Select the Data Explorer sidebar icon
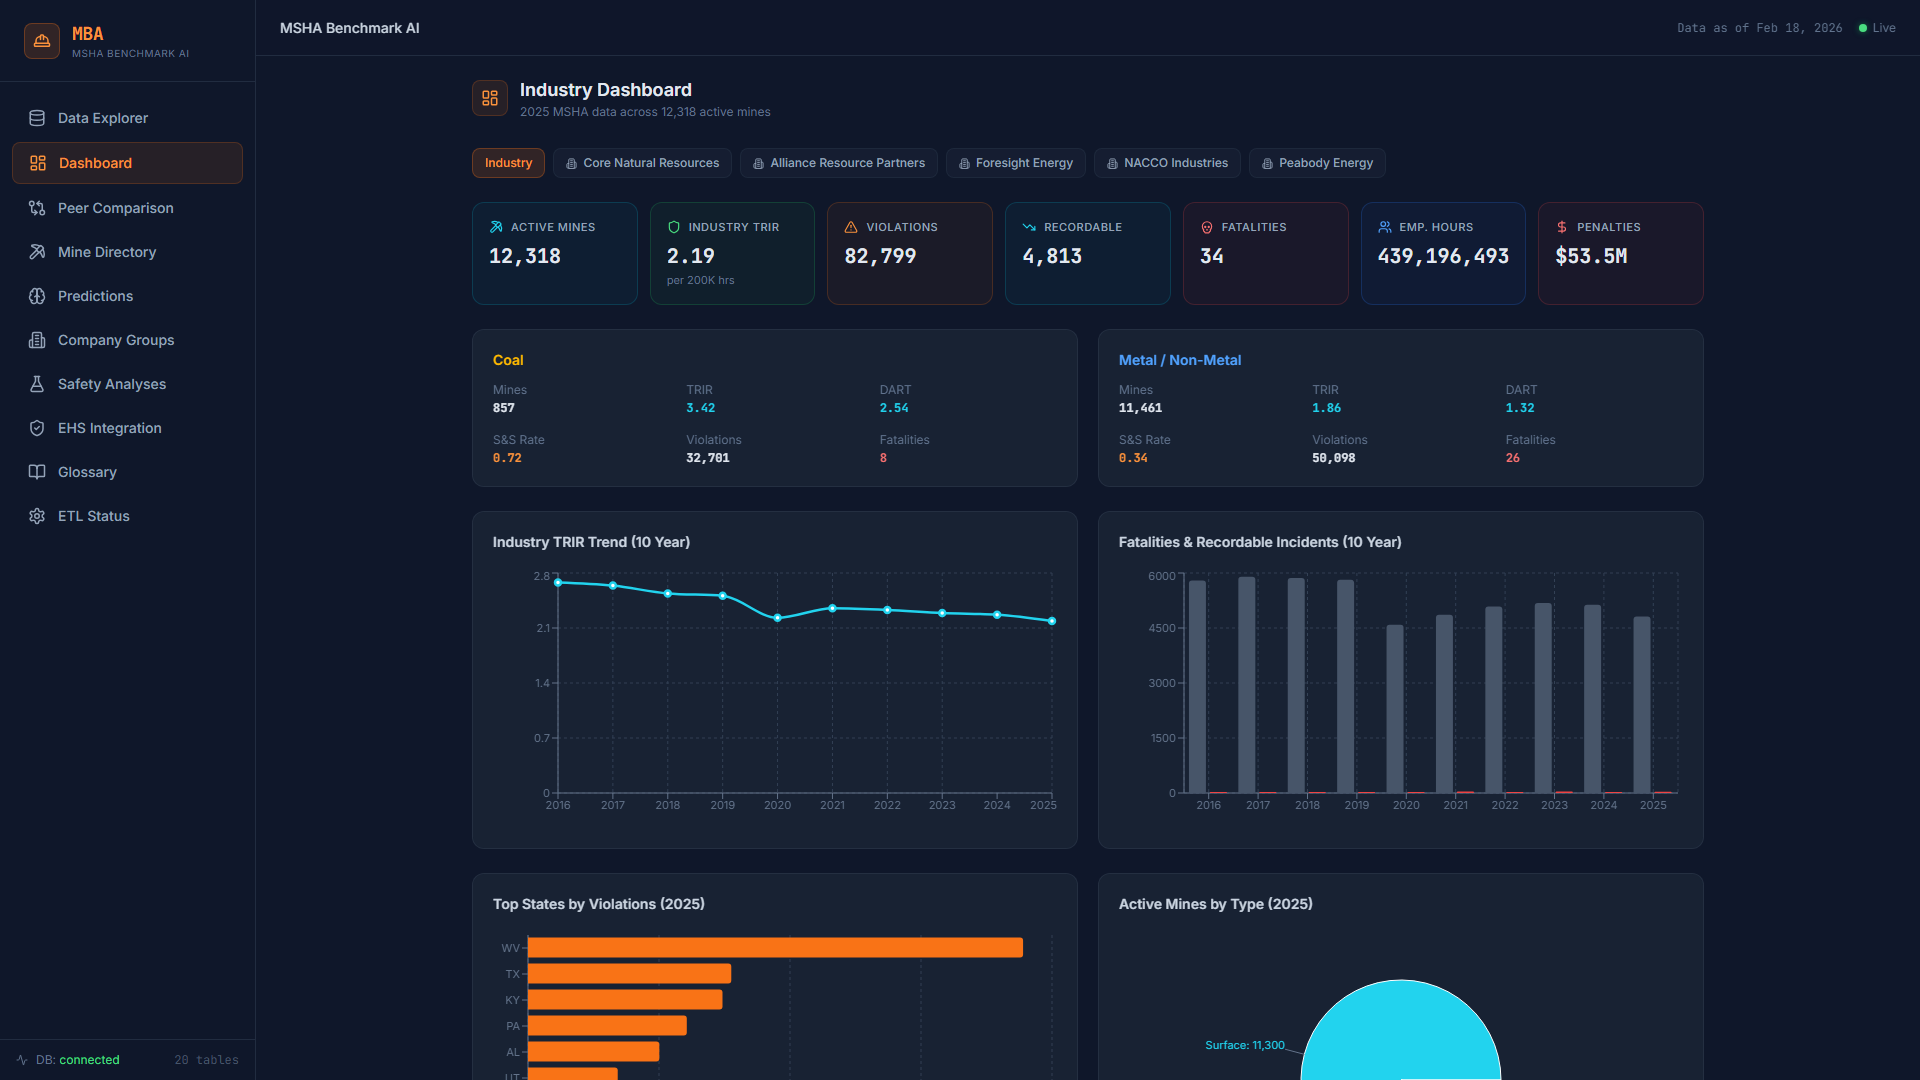Screen dimensions: 1920x1080 tap(37, 118)
